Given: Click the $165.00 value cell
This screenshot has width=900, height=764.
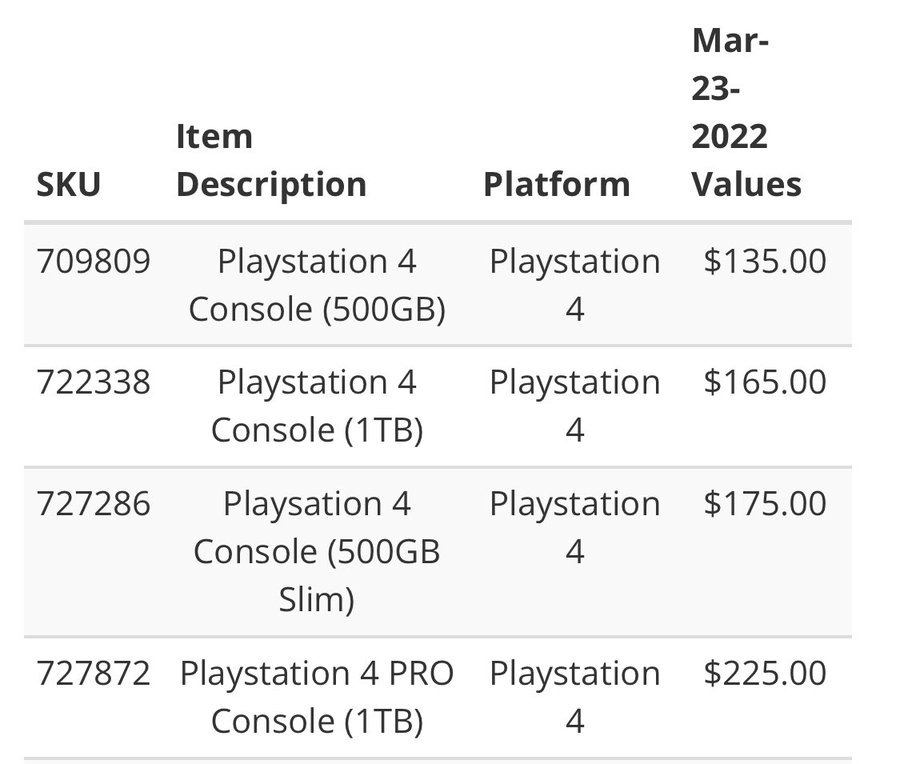Looking at the screenshot, I should click(765, 382).
